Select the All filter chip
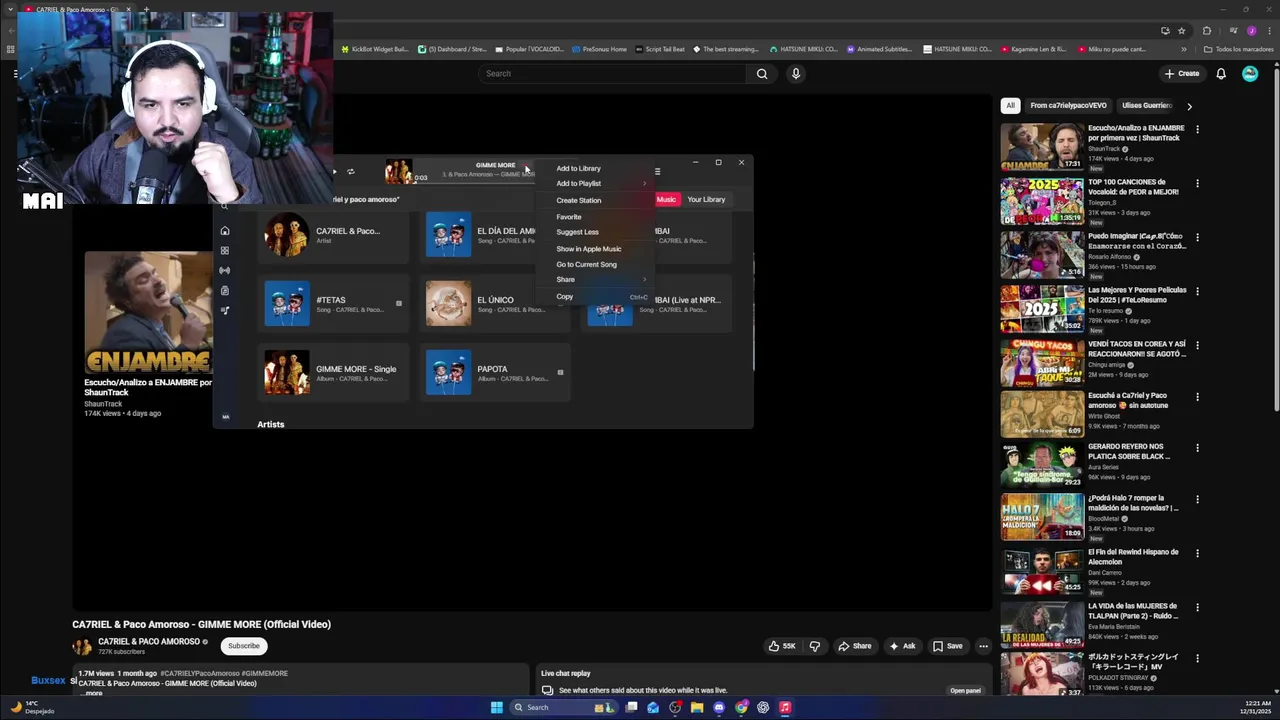The height and width of the screenshot is (720, 1280). point(1010,105)
